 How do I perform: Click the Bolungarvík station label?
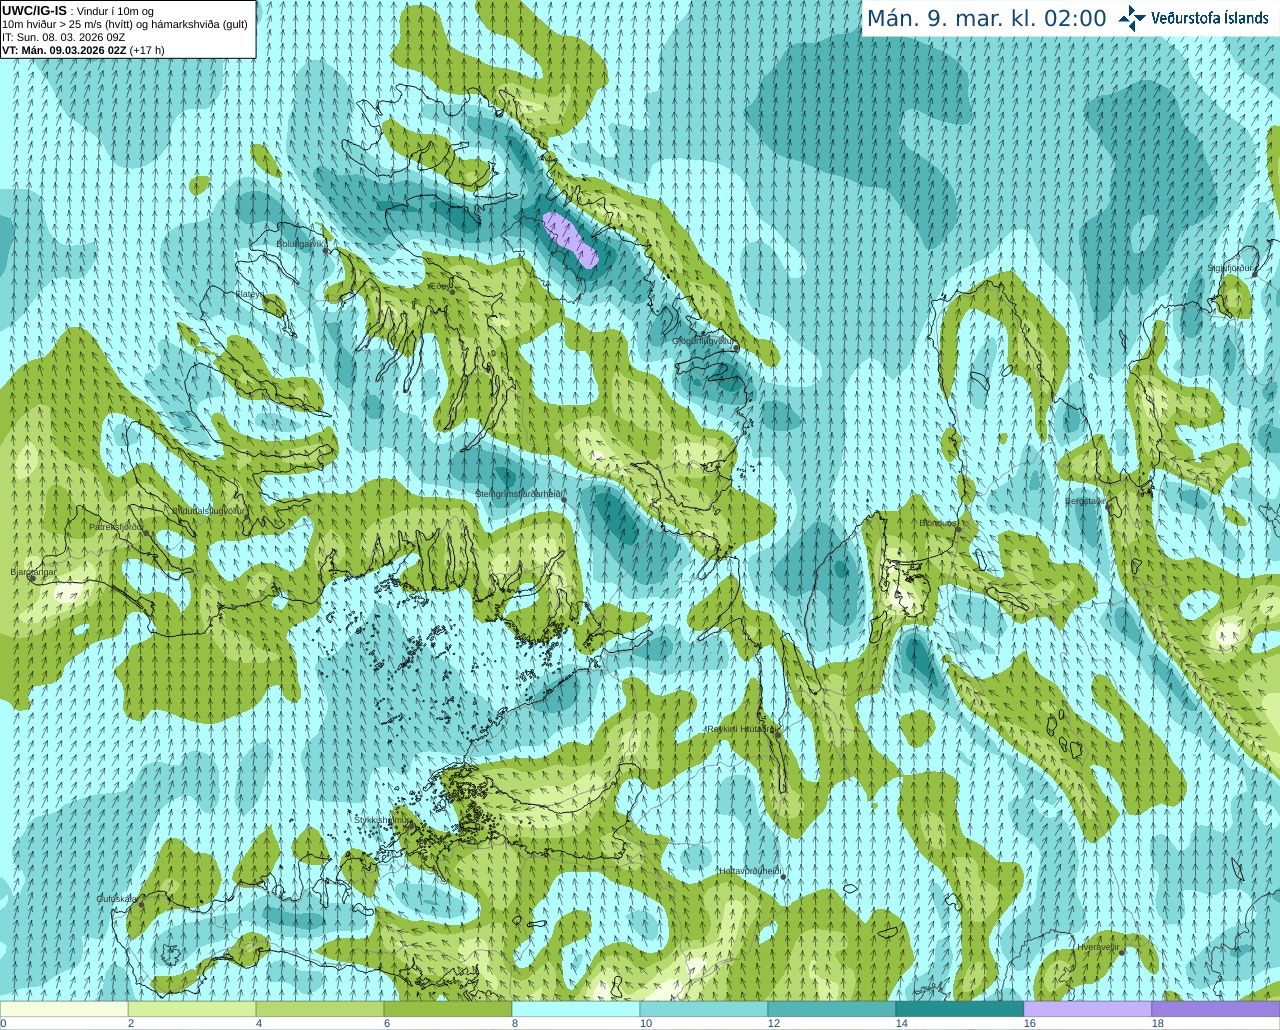pos(301,243)
